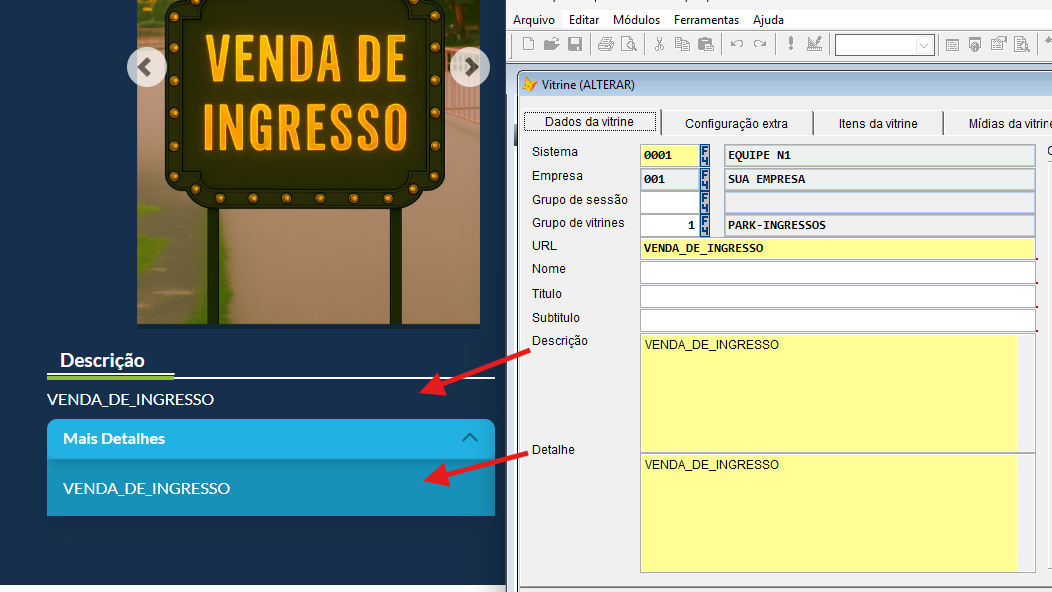
Task: Open the Módulos menu
Action: [x=636, y=20]
